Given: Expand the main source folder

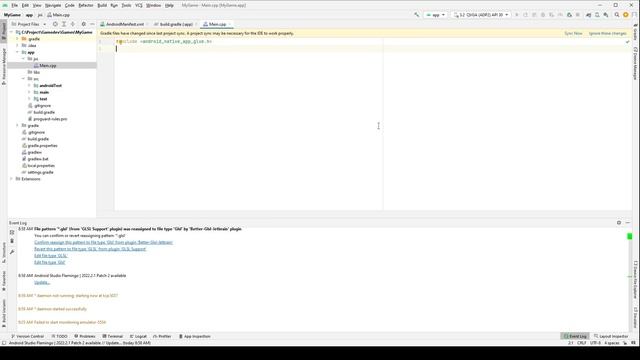Looking at the screenshot, I should [29, 92].
